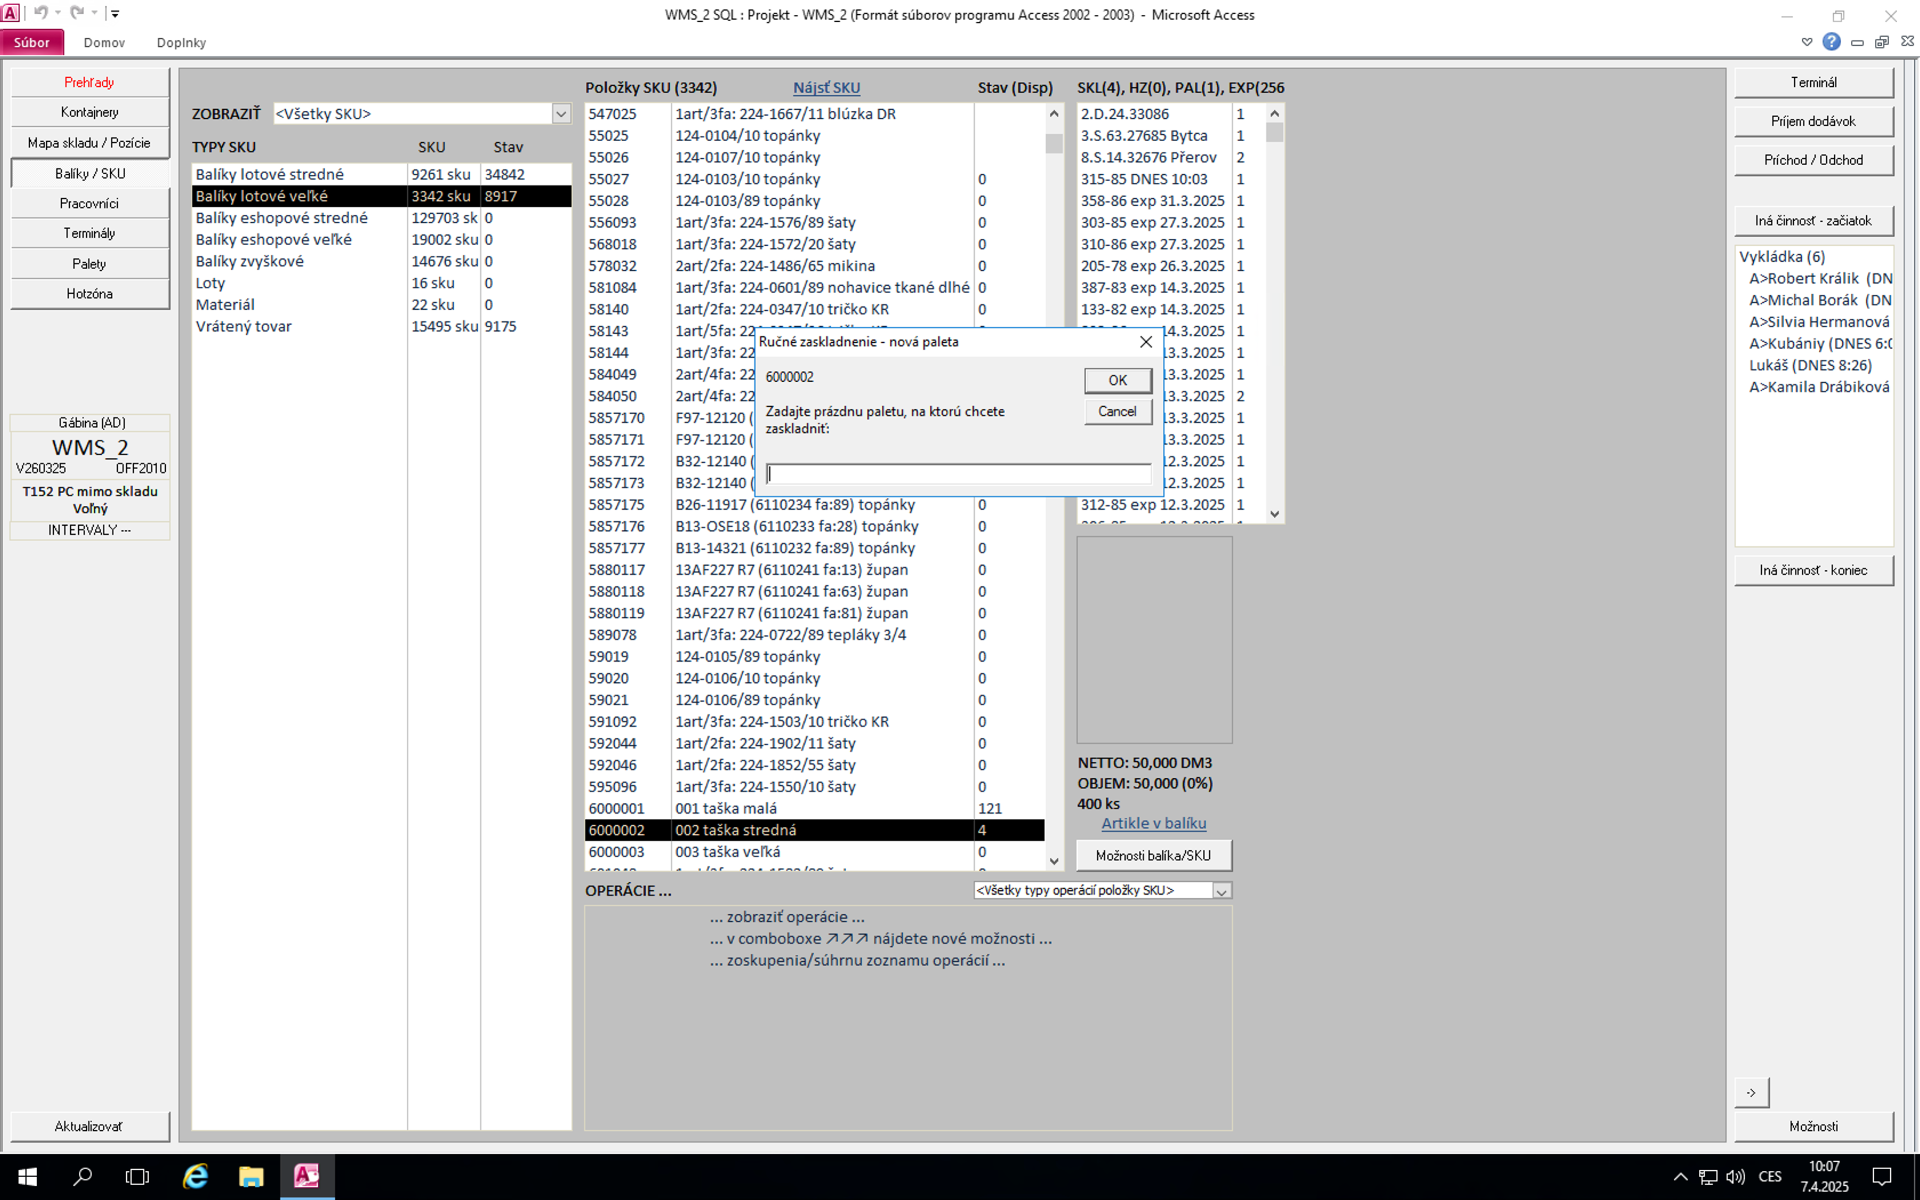Open the Access help question mark icon

pyautogui.click(x=1831, y=42)
